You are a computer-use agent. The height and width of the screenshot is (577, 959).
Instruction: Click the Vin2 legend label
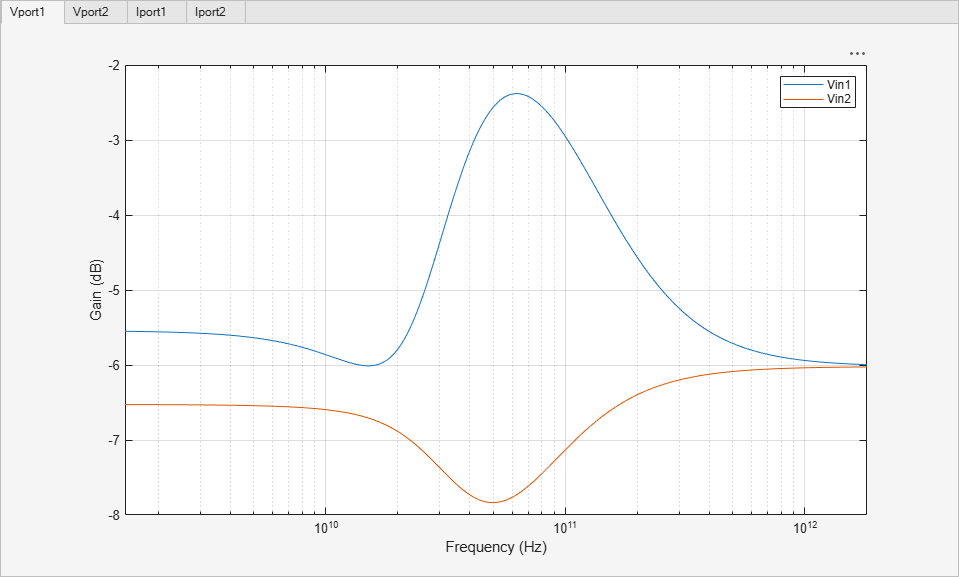pyautogui.click(x=840, y=99)
